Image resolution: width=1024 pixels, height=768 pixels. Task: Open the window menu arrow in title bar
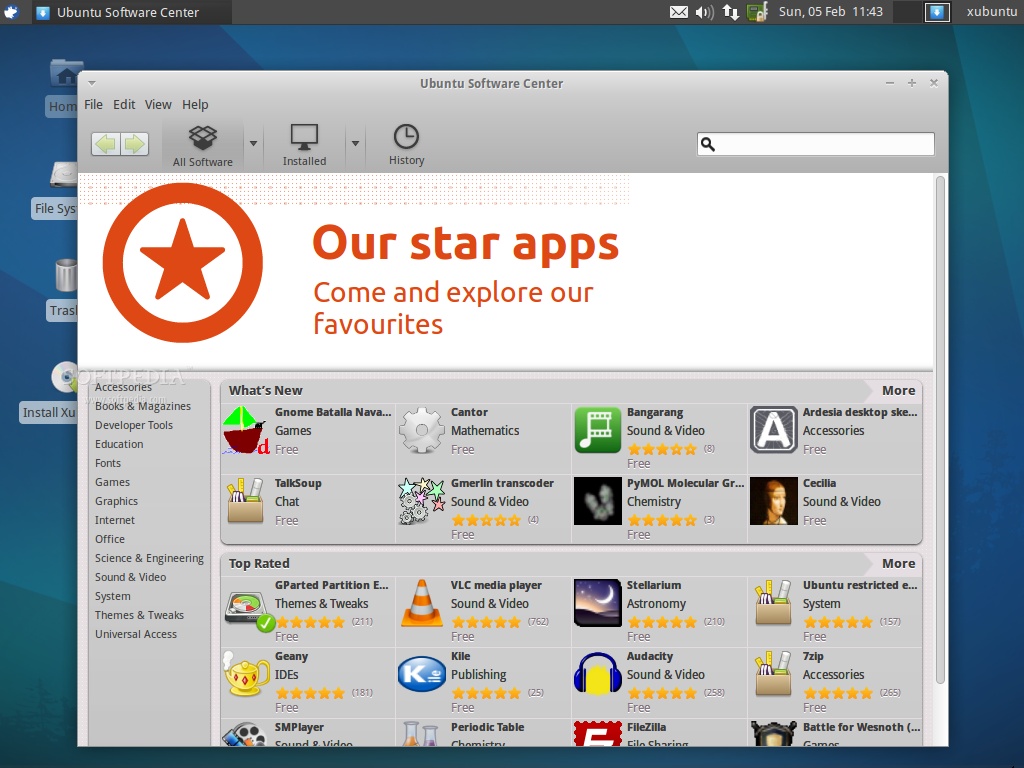click(92, 83)
